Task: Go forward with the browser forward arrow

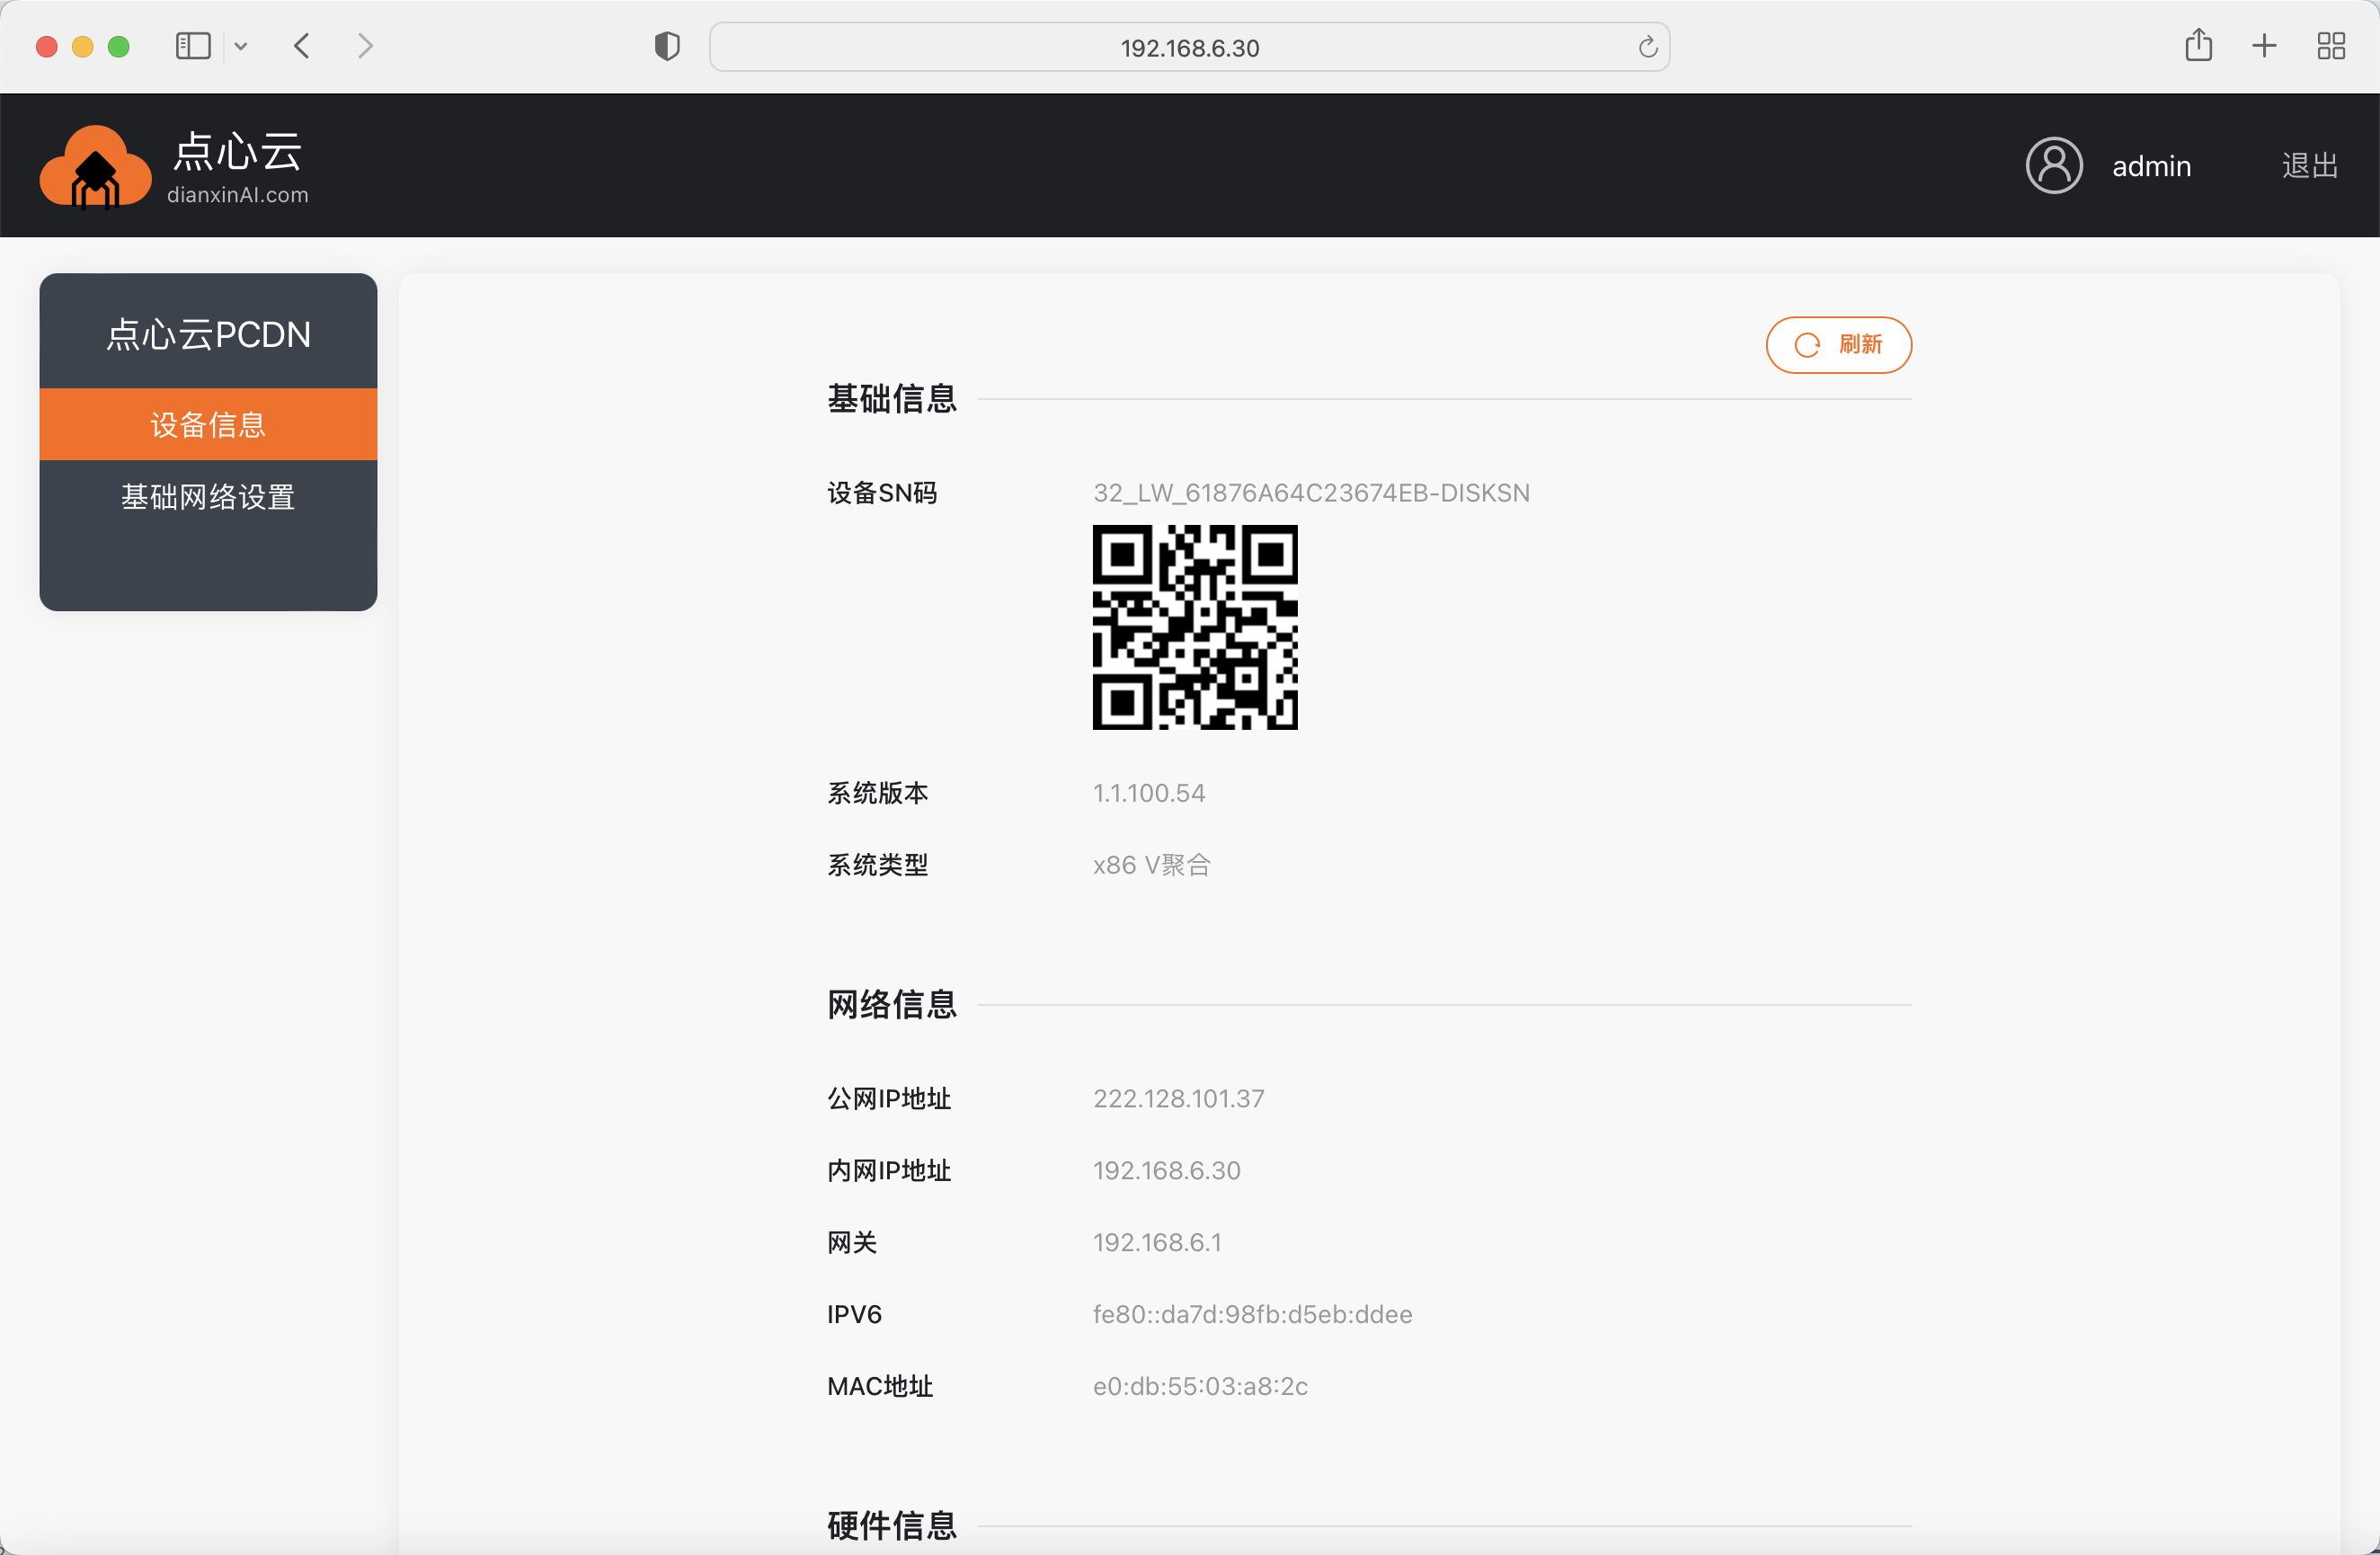Action: click(x=365, y=46)
